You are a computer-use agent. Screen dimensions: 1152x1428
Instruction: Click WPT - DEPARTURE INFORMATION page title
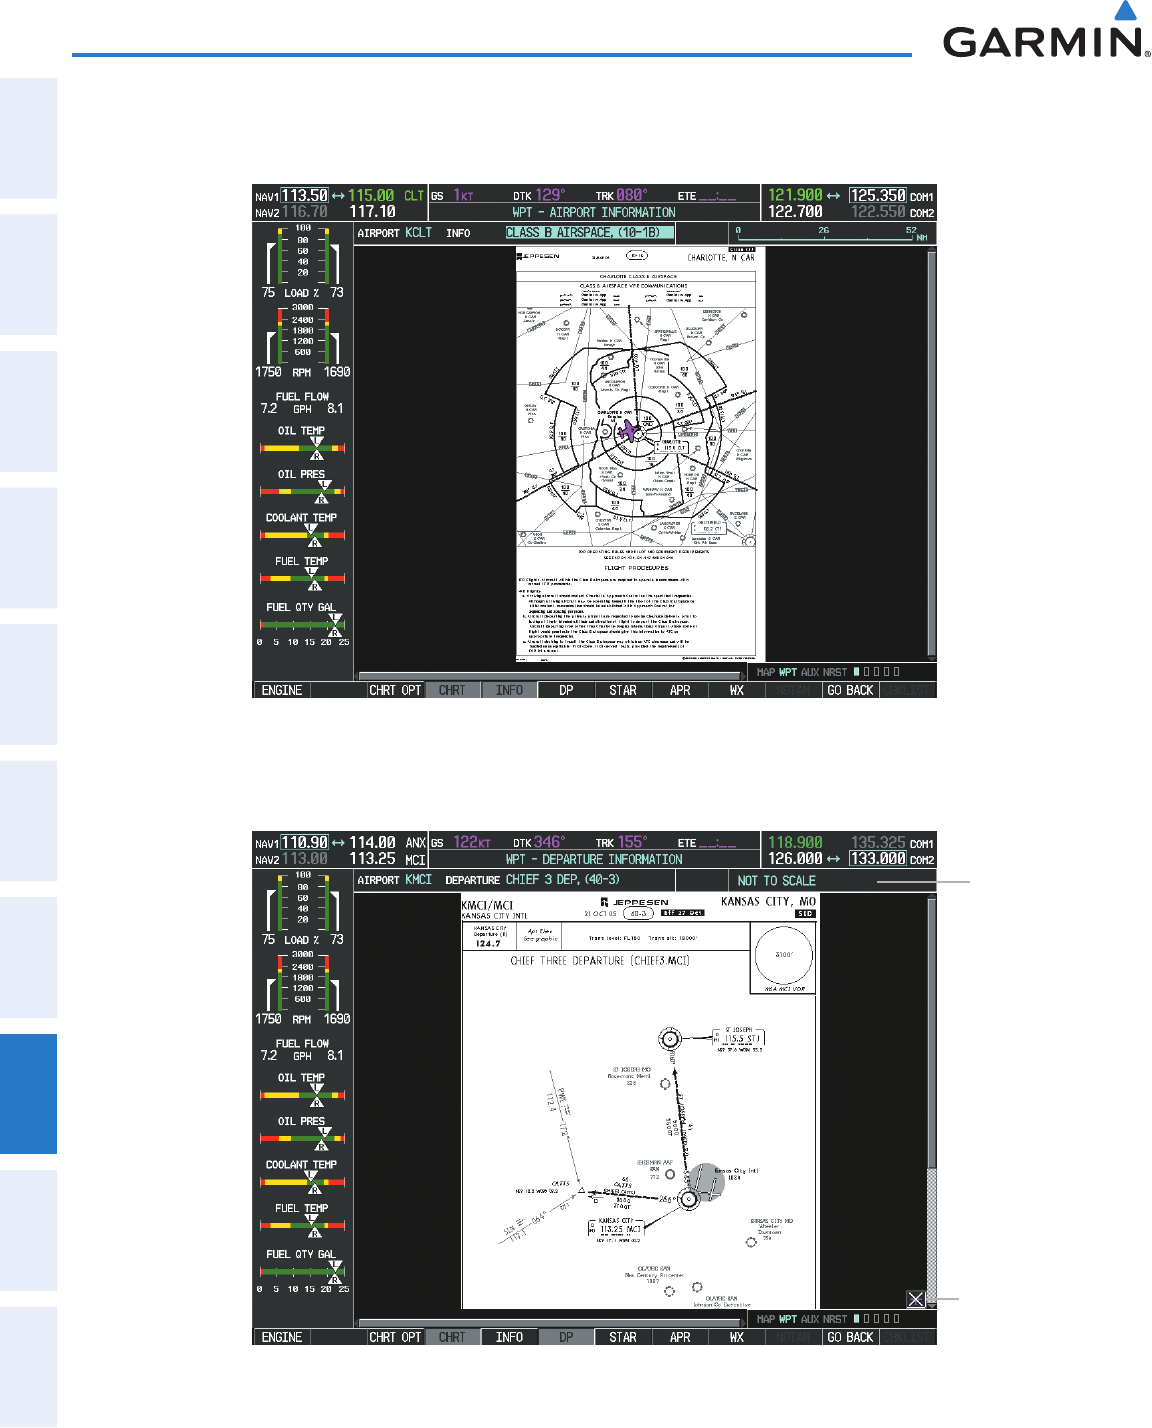tap(594, 860)
